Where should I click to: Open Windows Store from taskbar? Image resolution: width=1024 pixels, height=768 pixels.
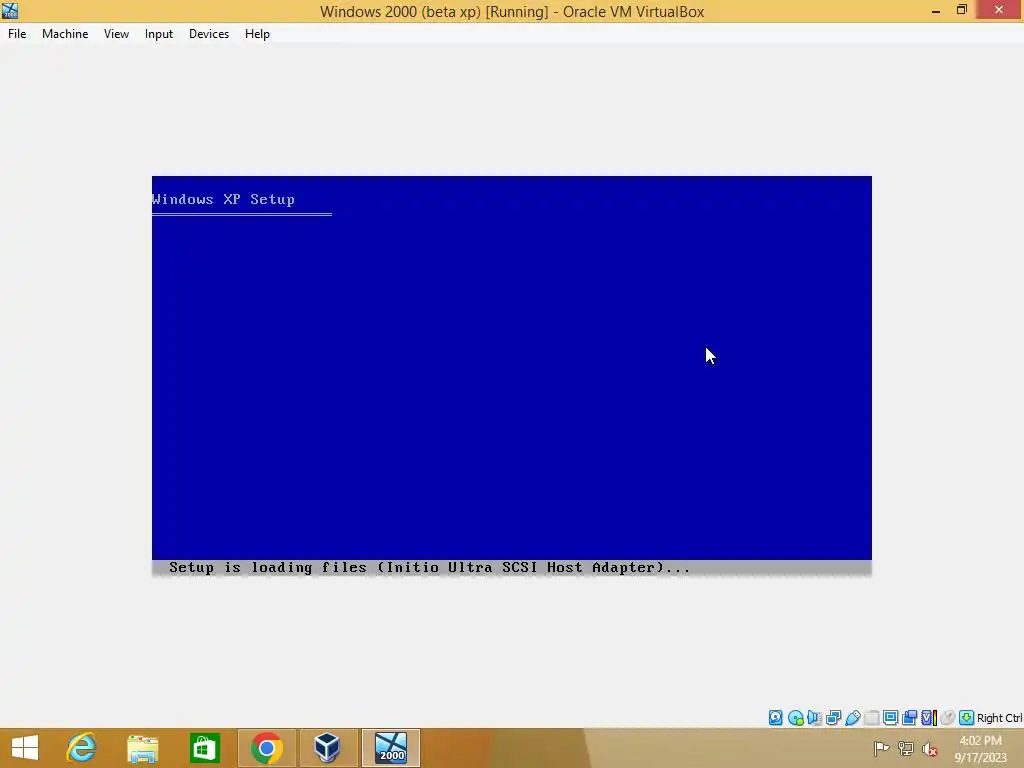[204, 748]
